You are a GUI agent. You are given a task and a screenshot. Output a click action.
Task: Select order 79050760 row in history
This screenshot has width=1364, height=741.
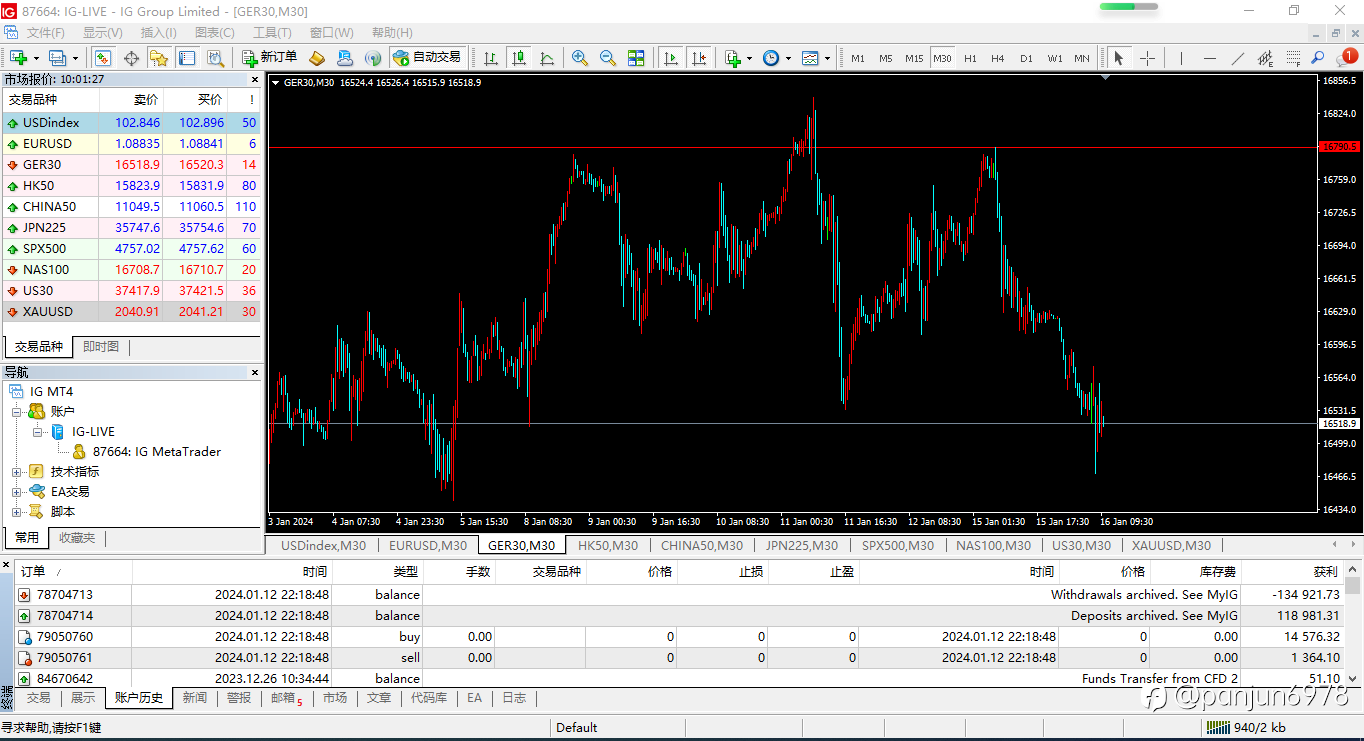pyautogui.click(x=679, y=636)
